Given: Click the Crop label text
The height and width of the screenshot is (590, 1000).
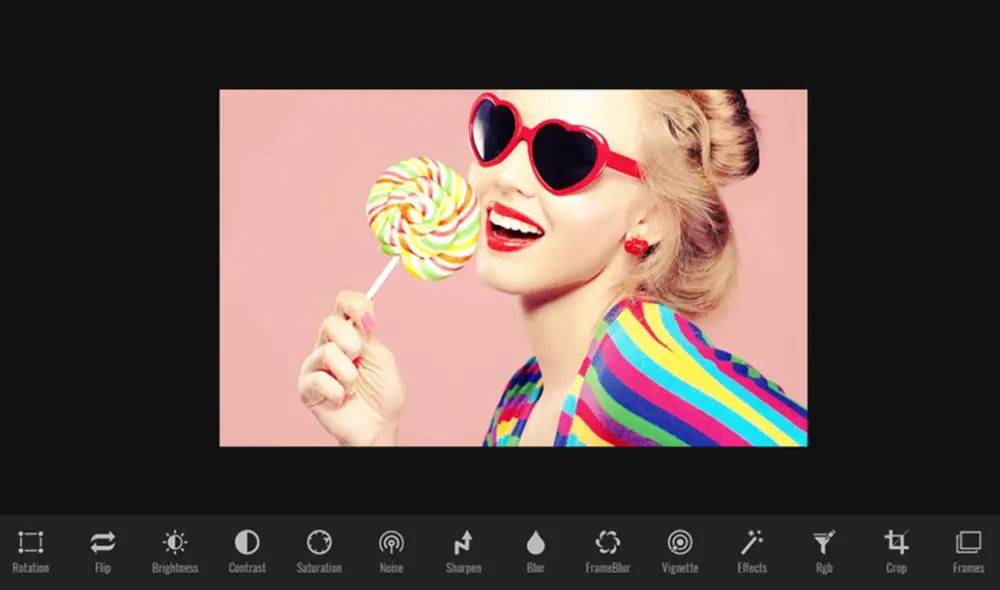Looking at the screenshot, I should (x=895, y=568).
